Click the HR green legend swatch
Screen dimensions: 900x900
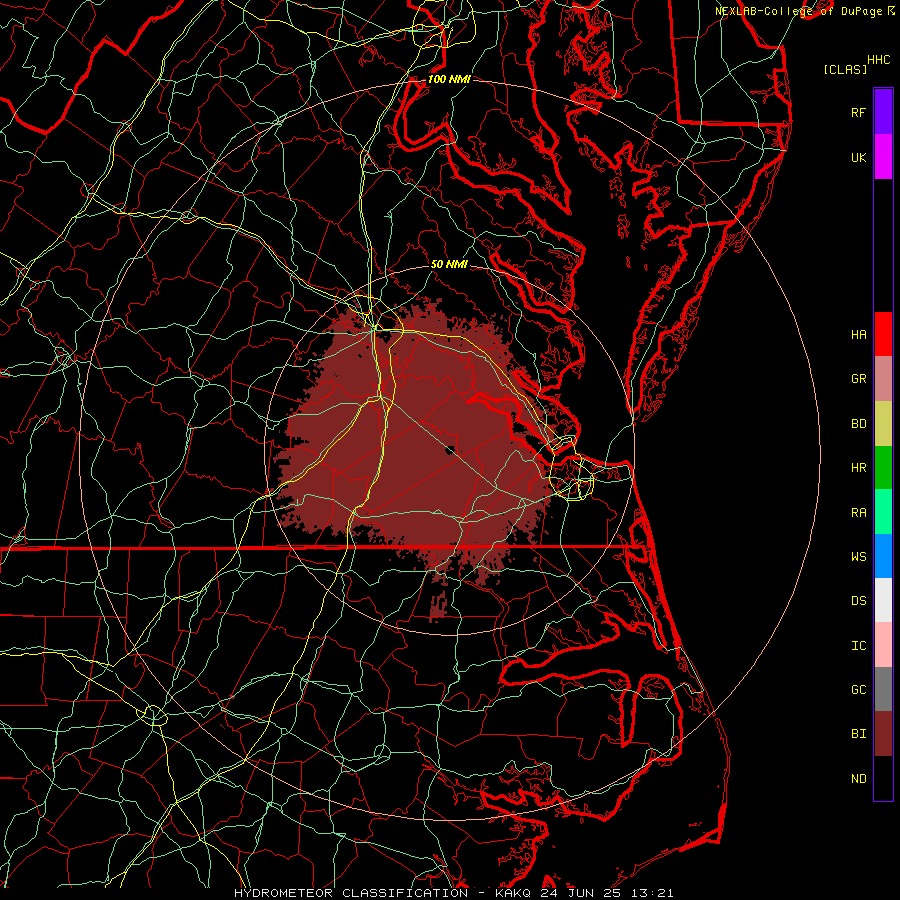(x=883, y=467)
